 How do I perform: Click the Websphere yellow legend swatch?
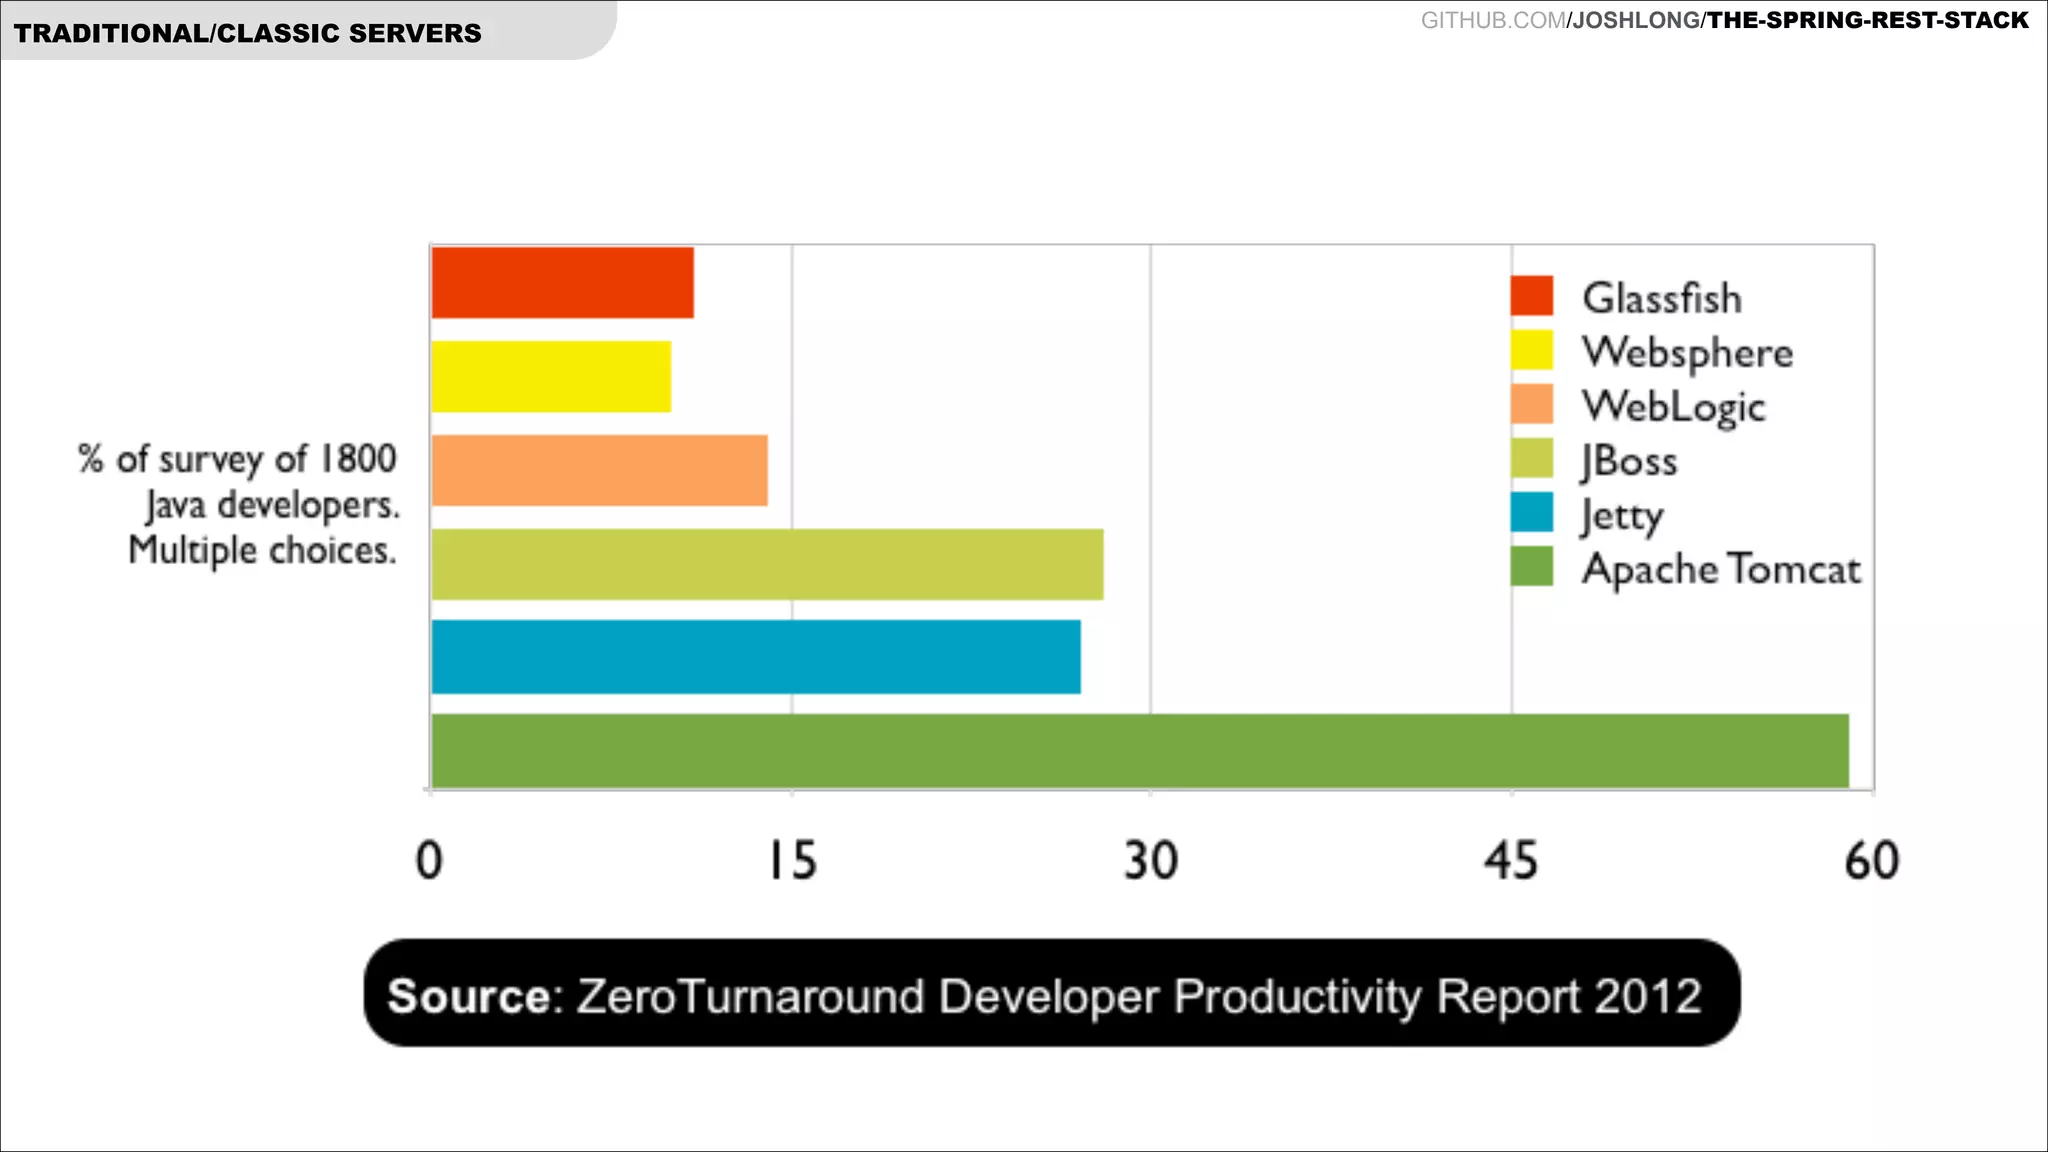(x=1531, y=350)
